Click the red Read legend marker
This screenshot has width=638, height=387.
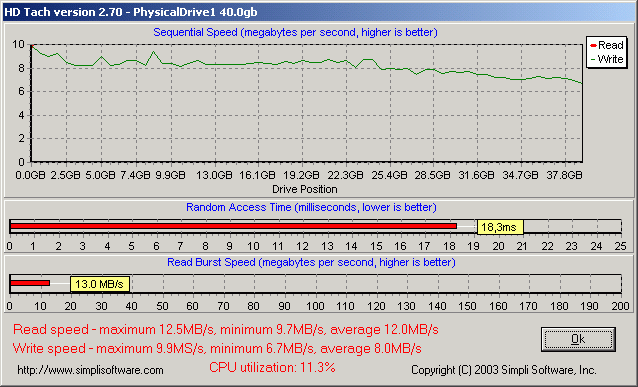[593, 46]
